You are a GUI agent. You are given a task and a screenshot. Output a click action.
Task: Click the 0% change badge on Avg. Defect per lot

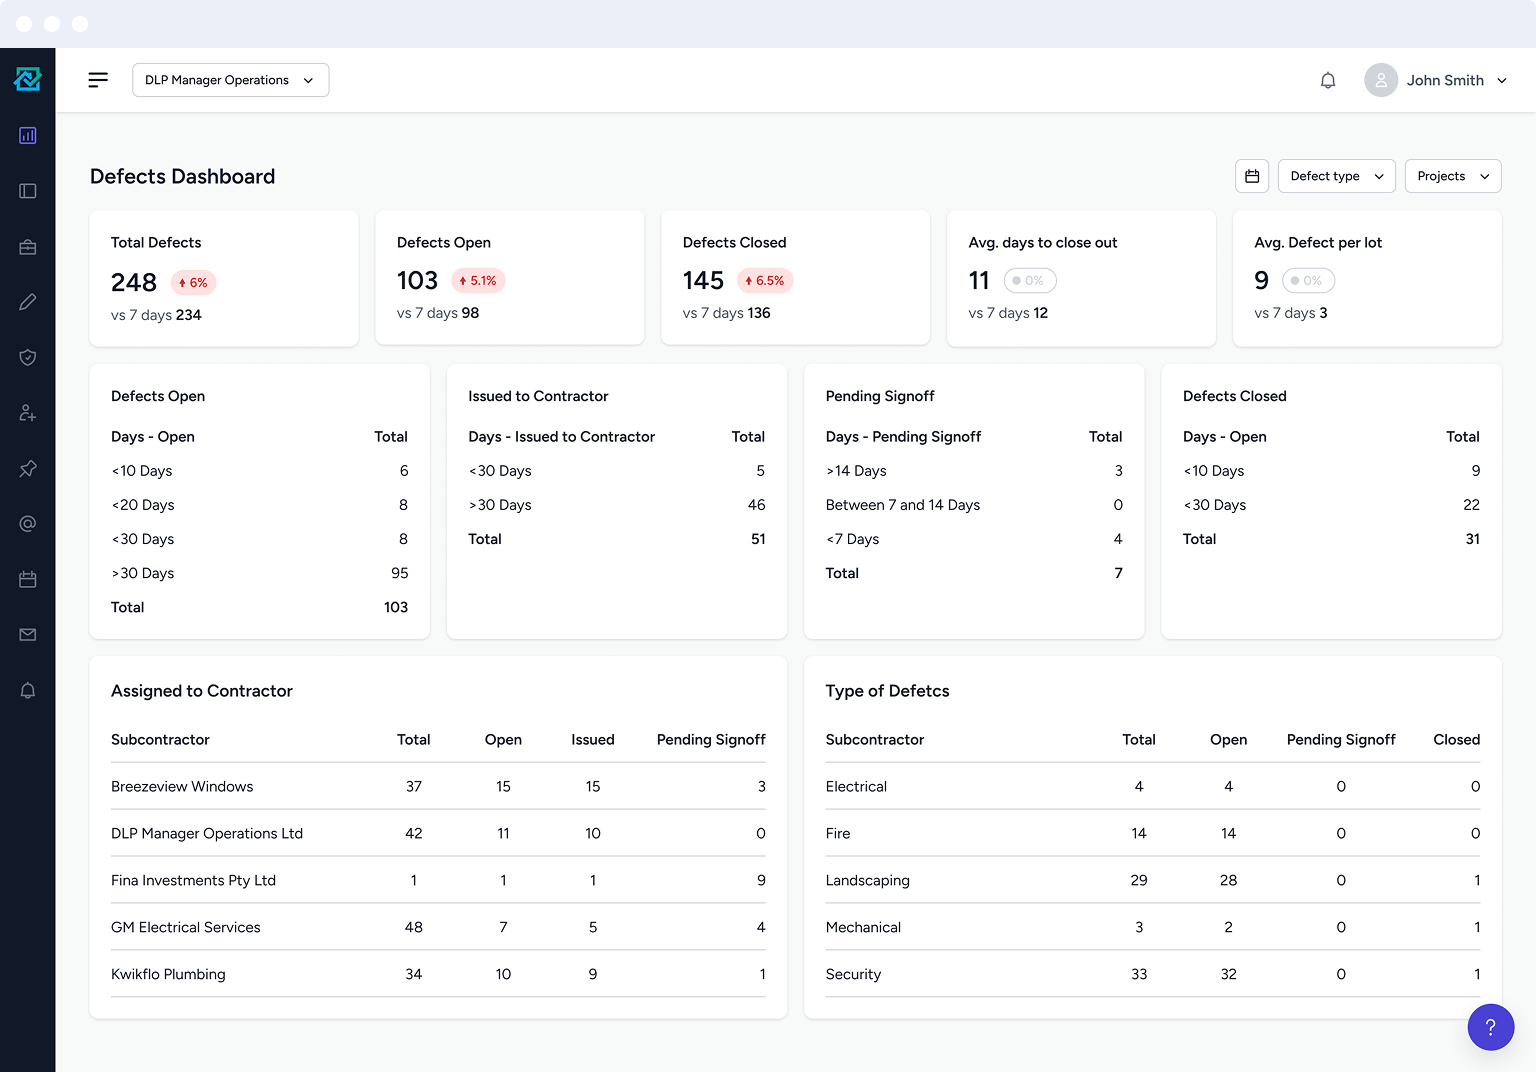1308,280
